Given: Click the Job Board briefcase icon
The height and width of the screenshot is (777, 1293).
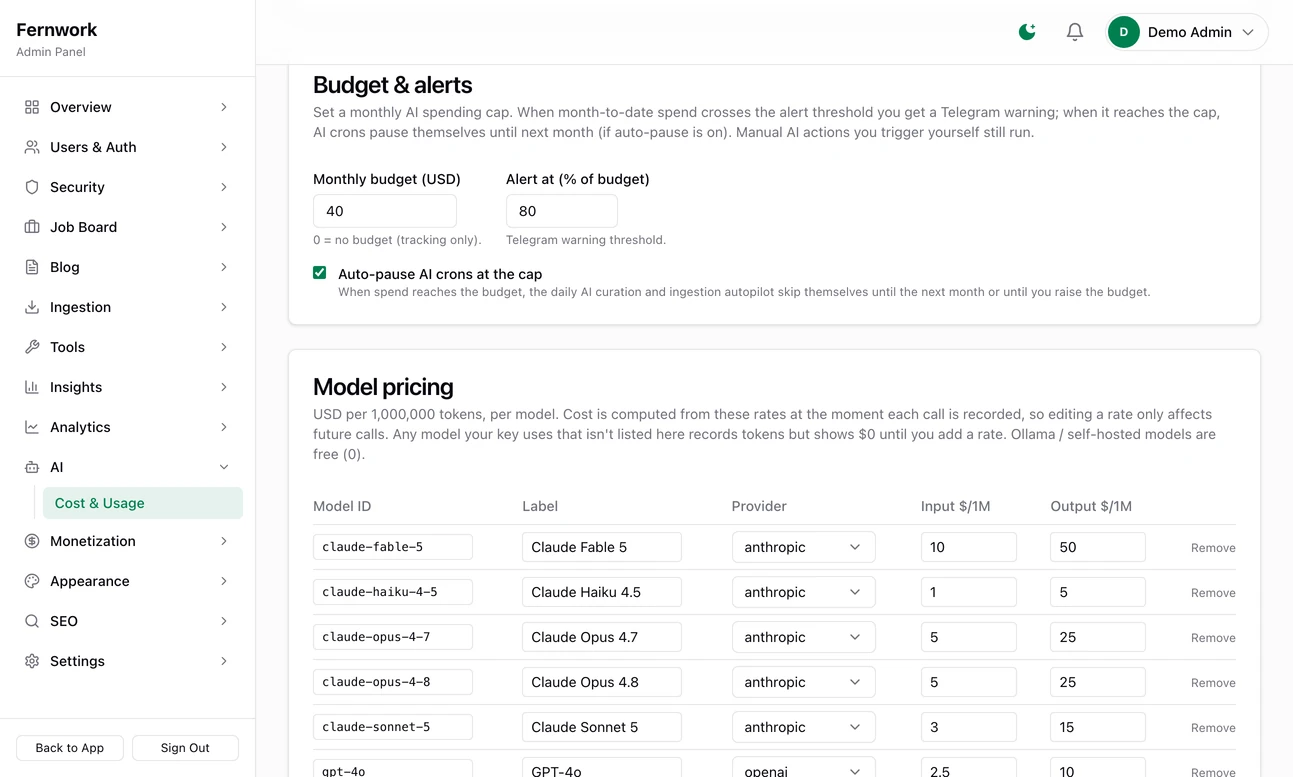Looking at the screenshot, I should [32, 227].
